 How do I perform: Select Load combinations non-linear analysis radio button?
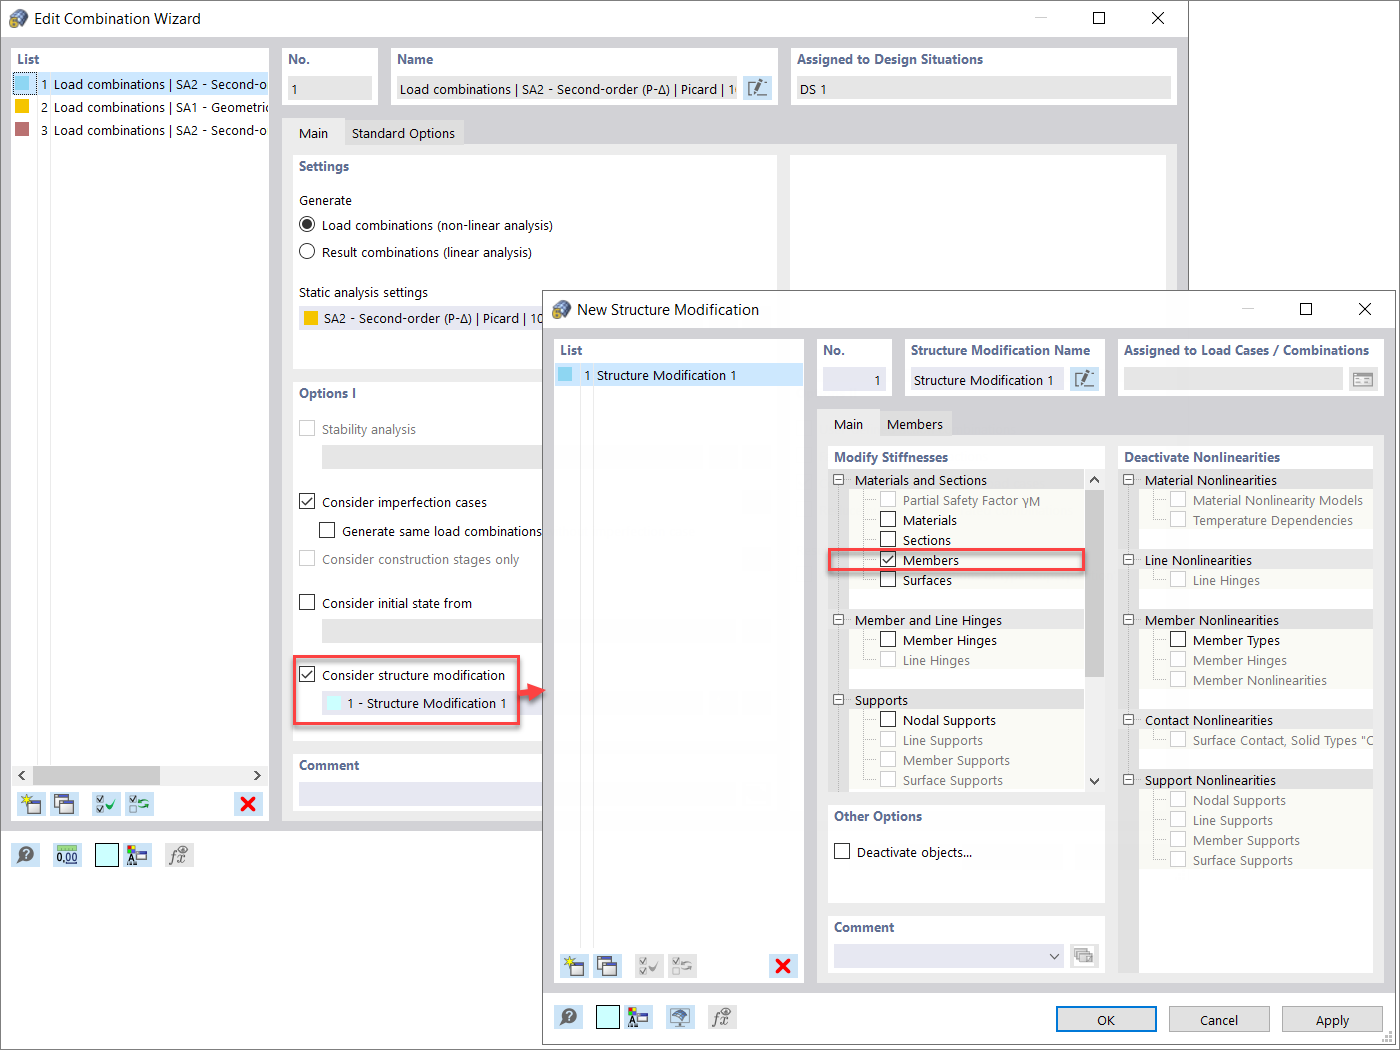tap(307, 224)
